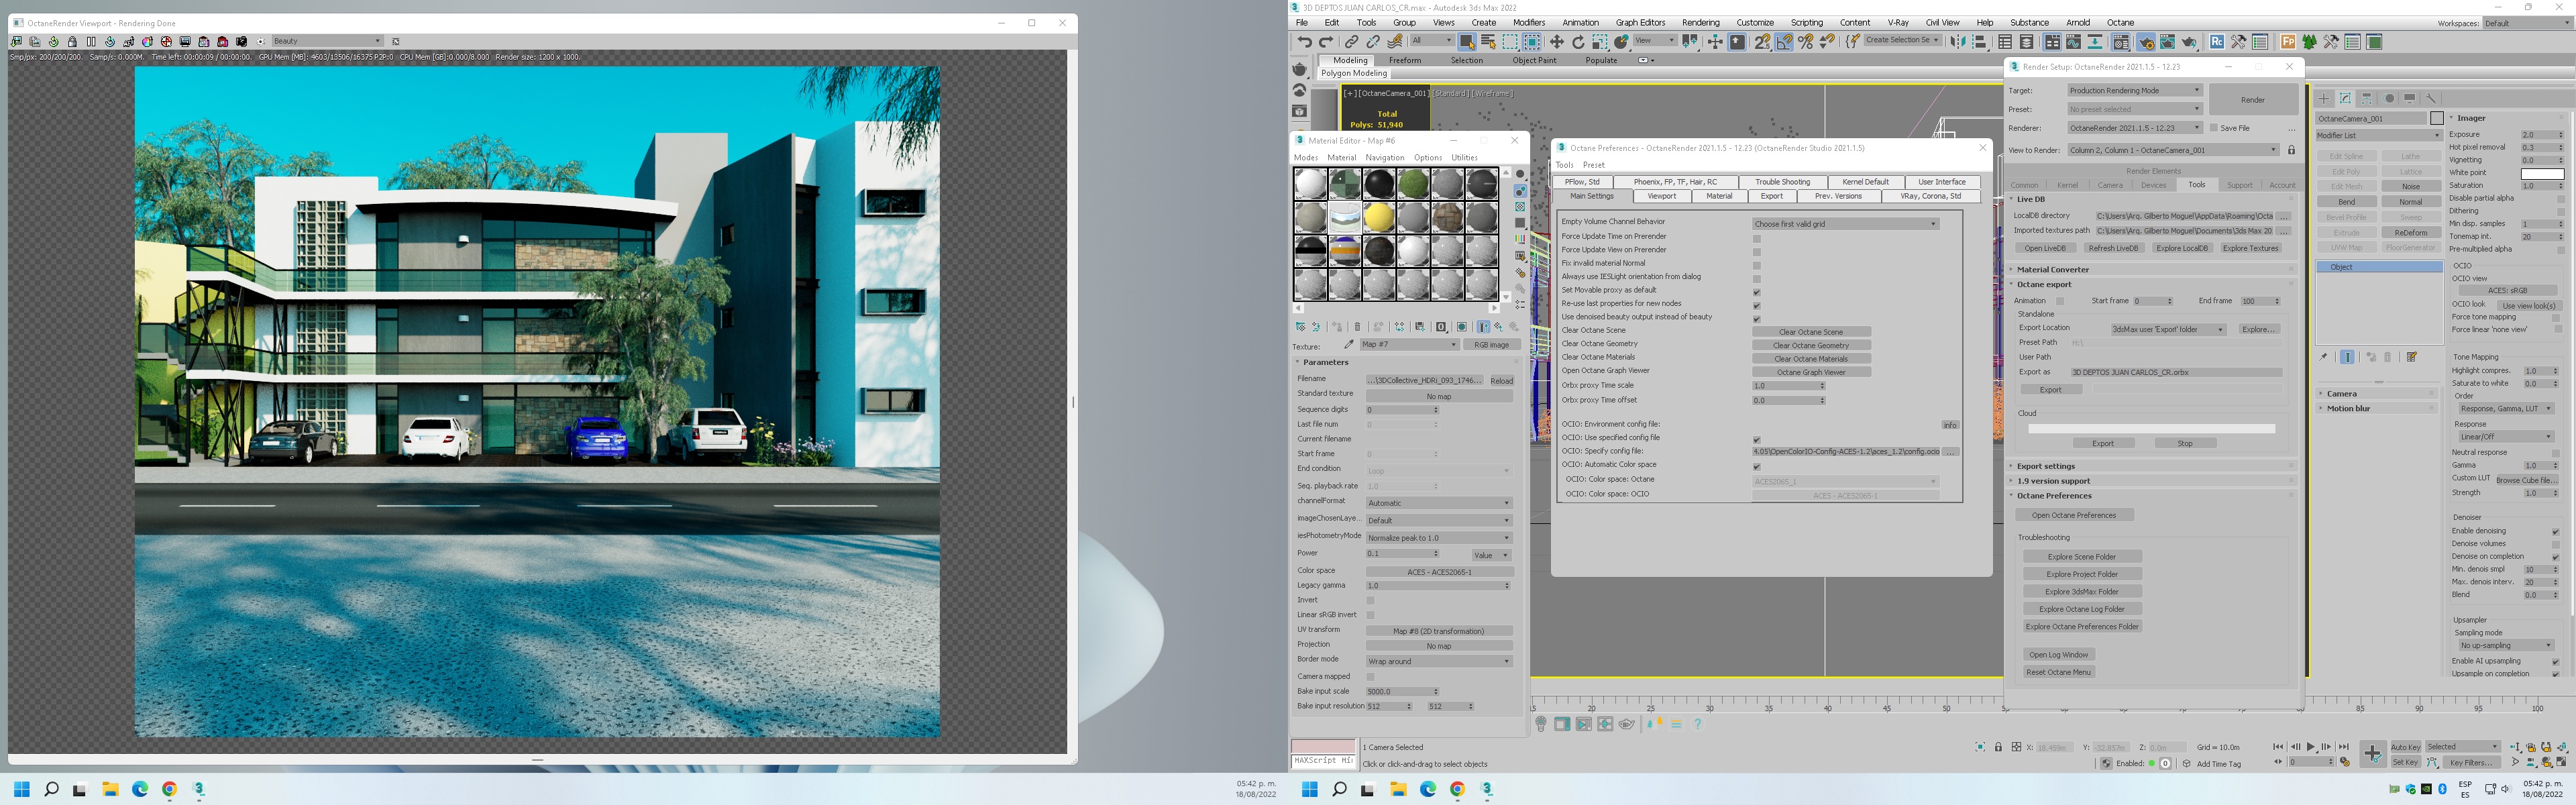
Task: Click the Clear Octane Scene button
Action: (x=1810, y=332)
